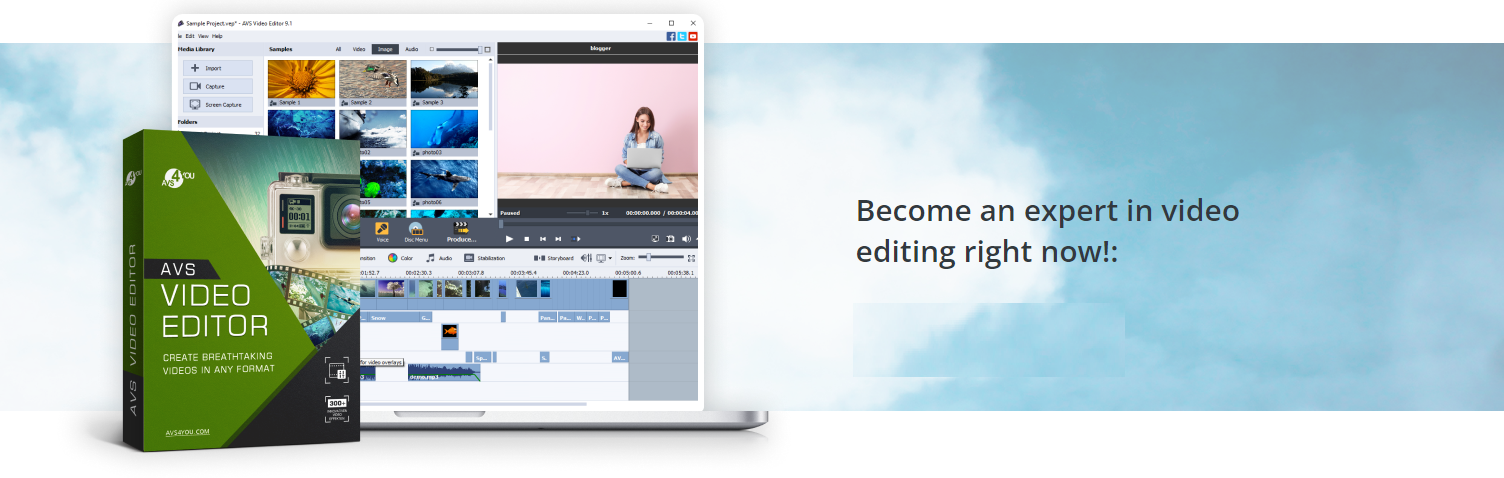
Task: Switch to the All media filter tab
Action: coord(338,49)
